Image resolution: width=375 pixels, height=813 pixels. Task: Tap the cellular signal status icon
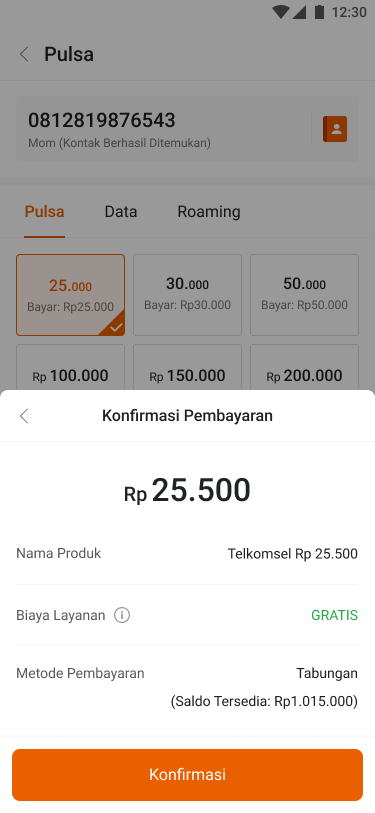(x=299, y=12)
